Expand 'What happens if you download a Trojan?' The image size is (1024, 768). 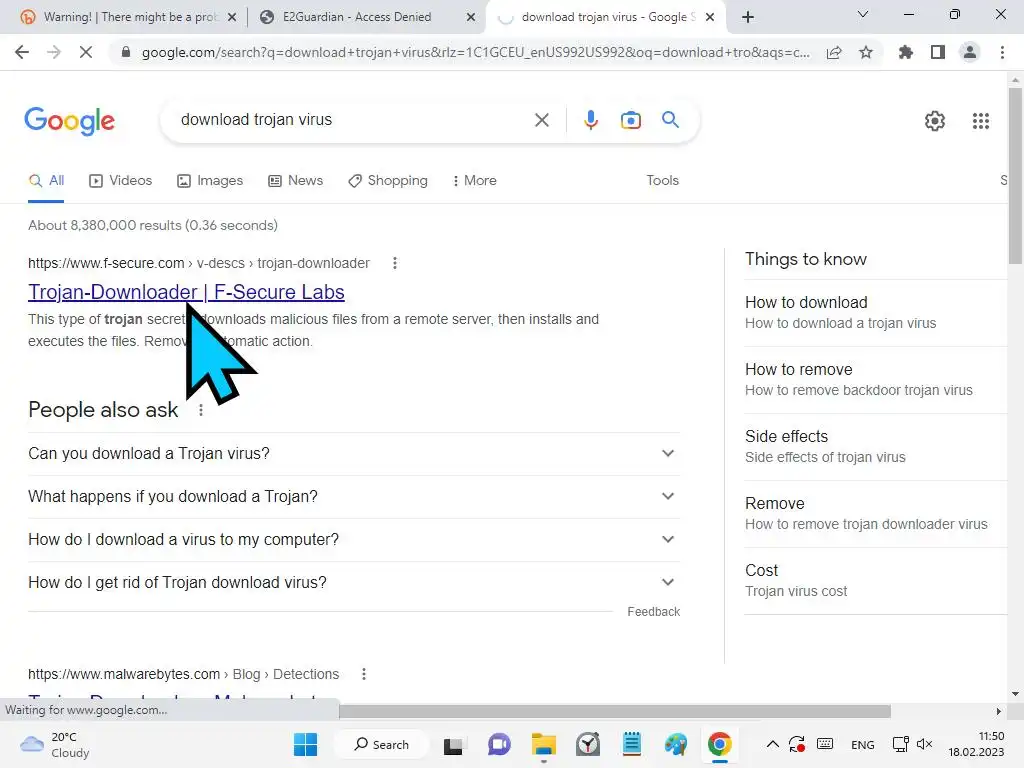(x=354, y=496)
